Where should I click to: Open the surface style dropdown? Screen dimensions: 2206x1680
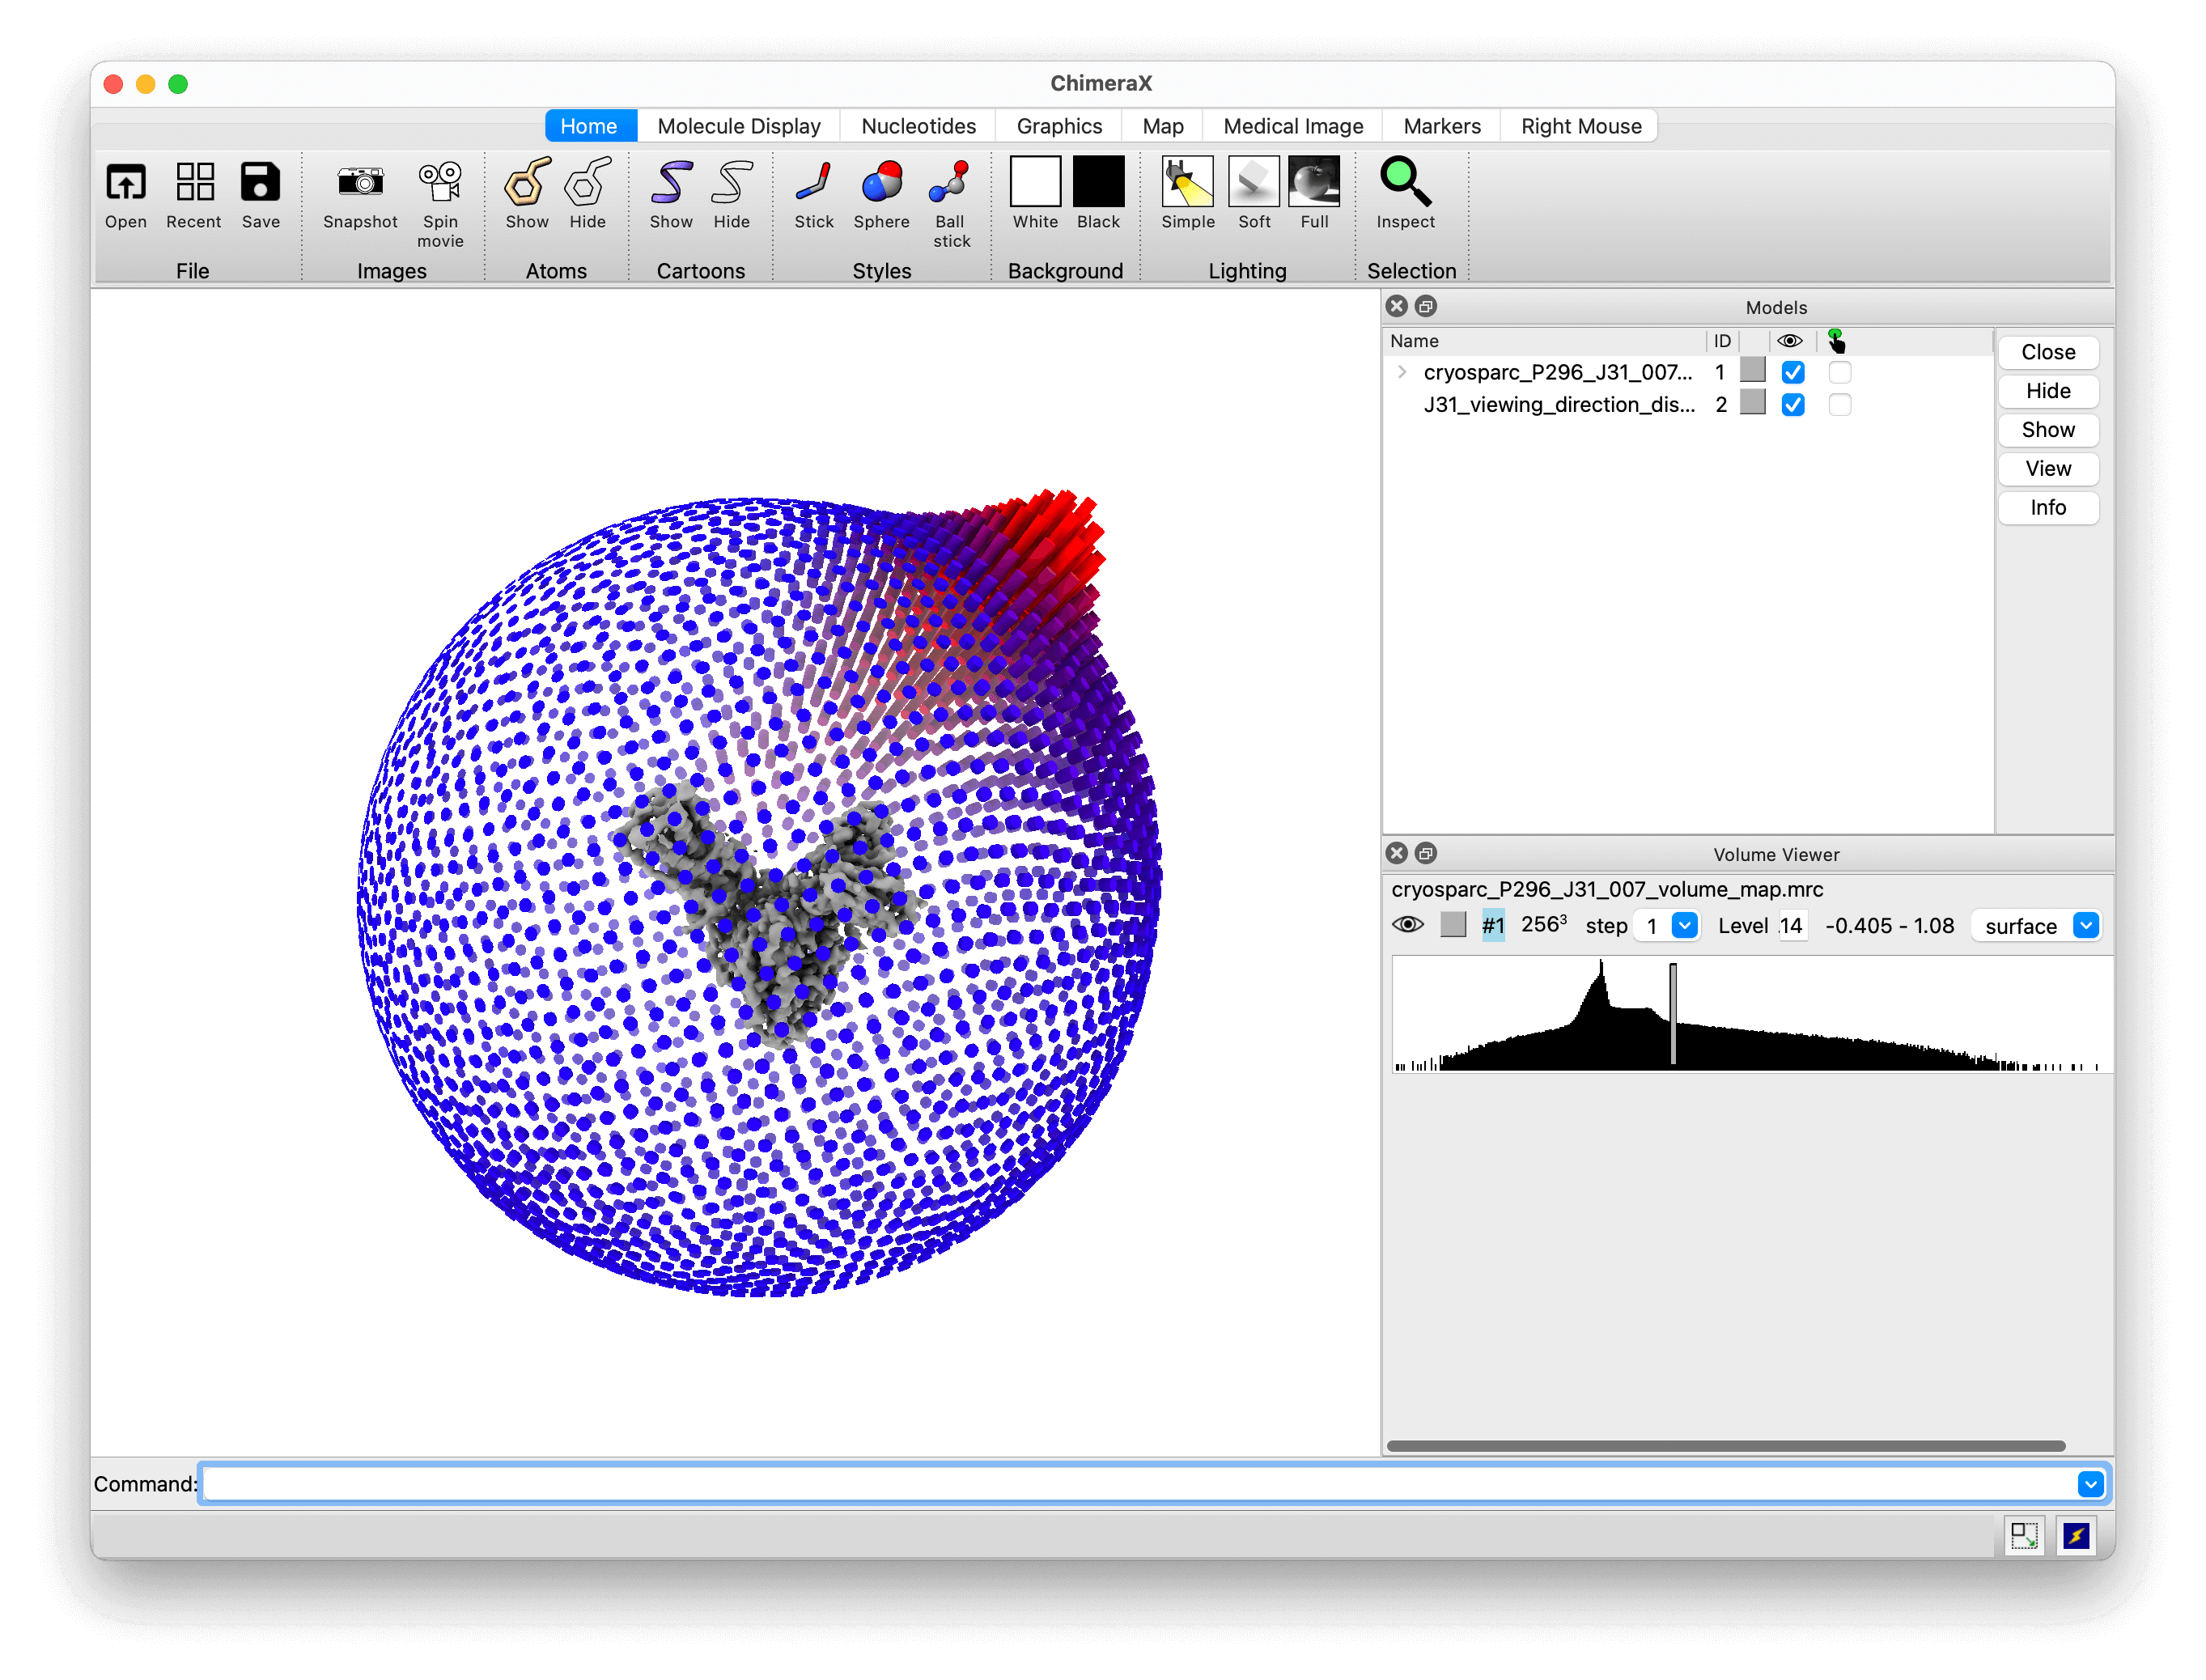(2086, 926)
